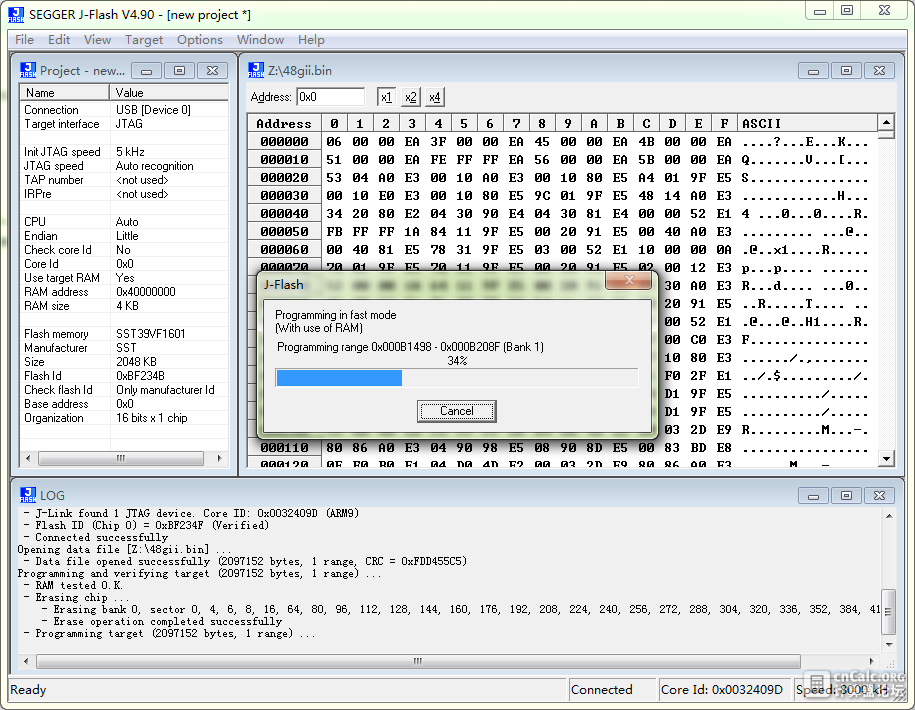The image size is (915, 710).
Task: Minimize the LOG window
Action: (x=813, y=495)
